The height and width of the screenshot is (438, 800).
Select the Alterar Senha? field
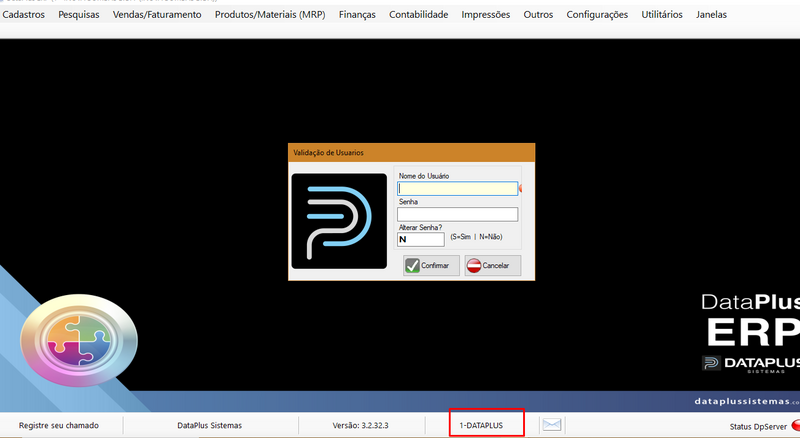point(421,239)
